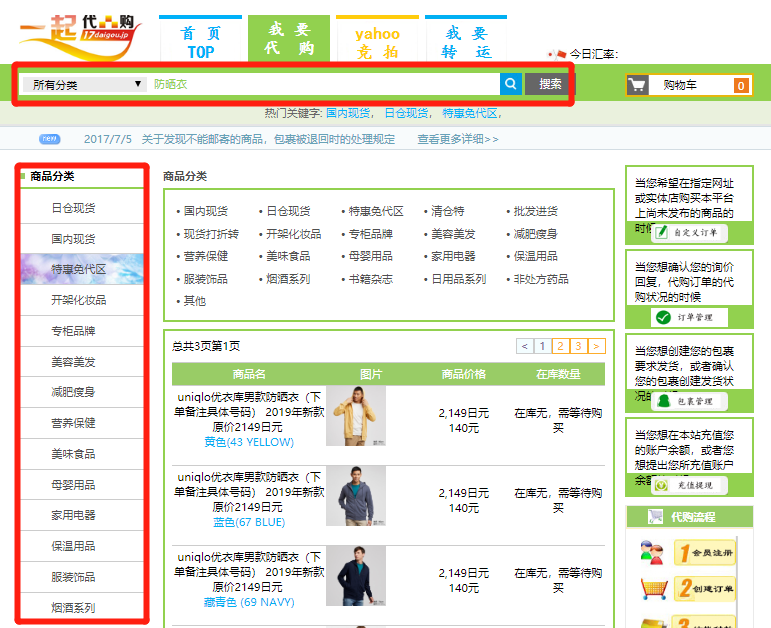Click 书籍杂志 in category grid
Viewport: 771px width, 628px height.
371,279
